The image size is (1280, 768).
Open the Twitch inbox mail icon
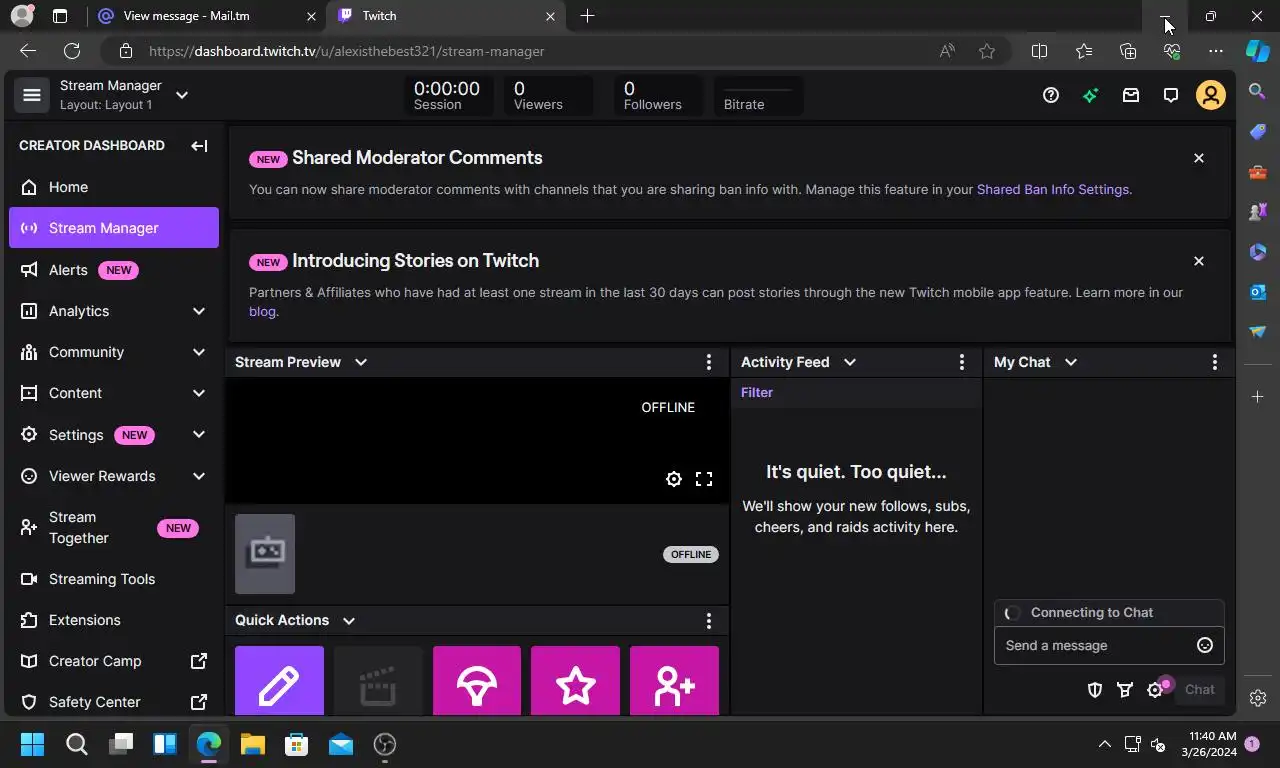[1130, 95]
